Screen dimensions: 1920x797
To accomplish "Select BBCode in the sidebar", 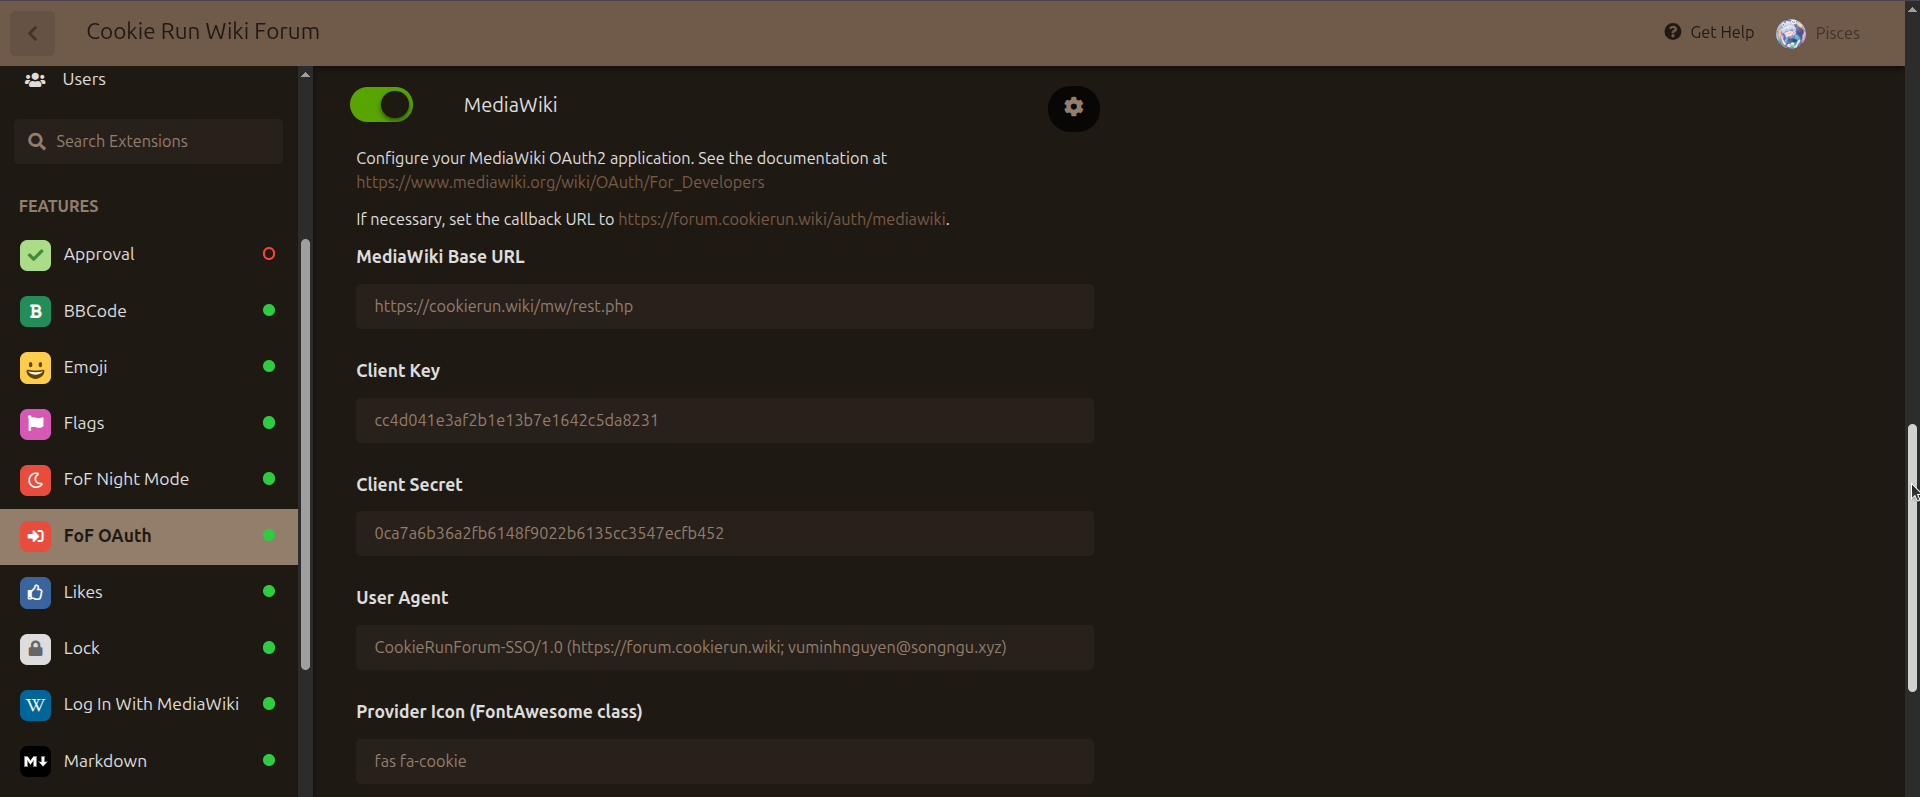I will click(149, 311).
